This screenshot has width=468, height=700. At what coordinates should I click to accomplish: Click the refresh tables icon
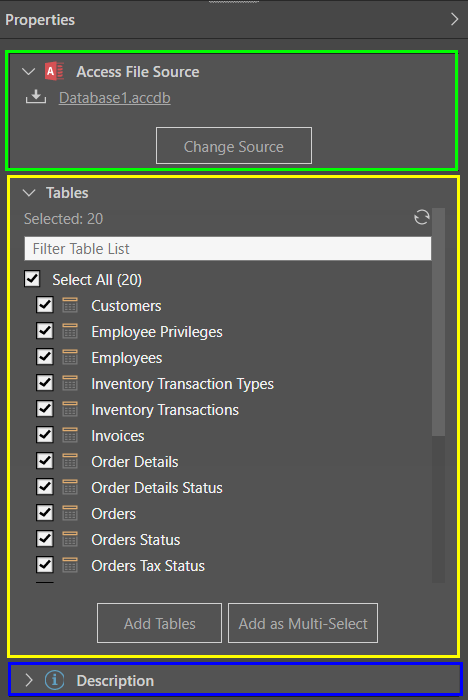(x=422, y=217)
